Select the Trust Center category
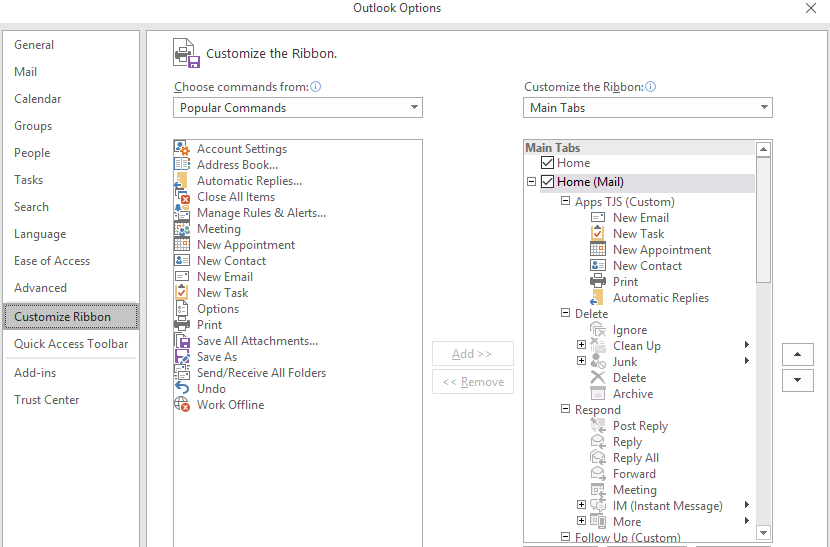The image size is (830, 547). 71,400
